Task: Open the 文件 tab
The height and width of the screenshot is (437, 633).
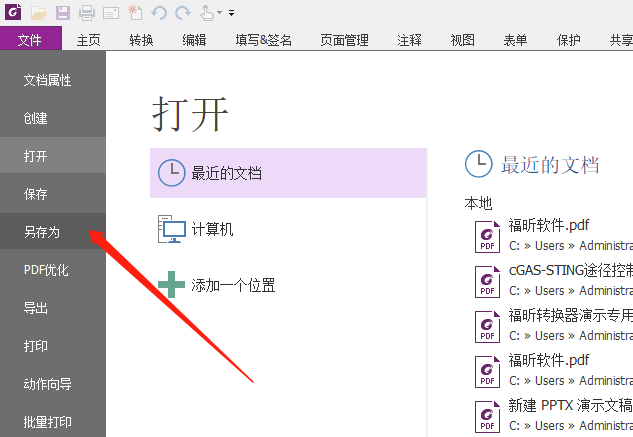Action: tap(31, 39)
